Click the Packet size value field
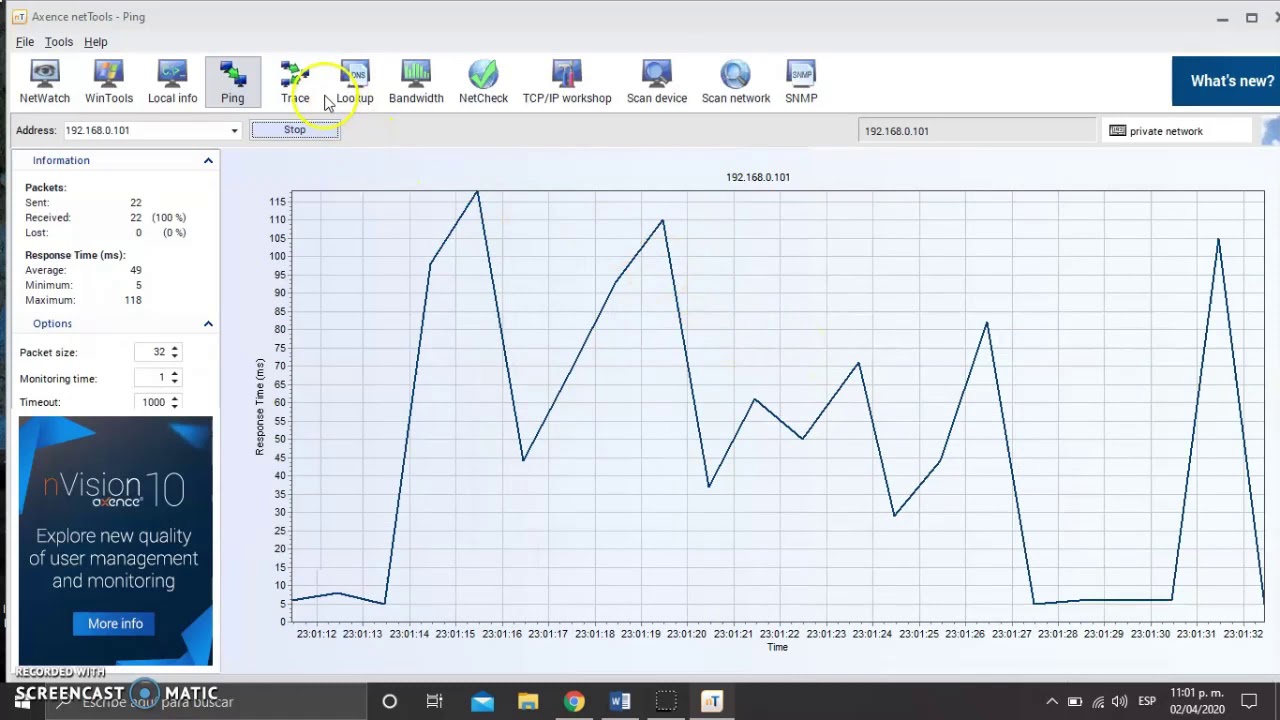The width and height of the screenshot is (1280, 720). [x=152, y=352]
